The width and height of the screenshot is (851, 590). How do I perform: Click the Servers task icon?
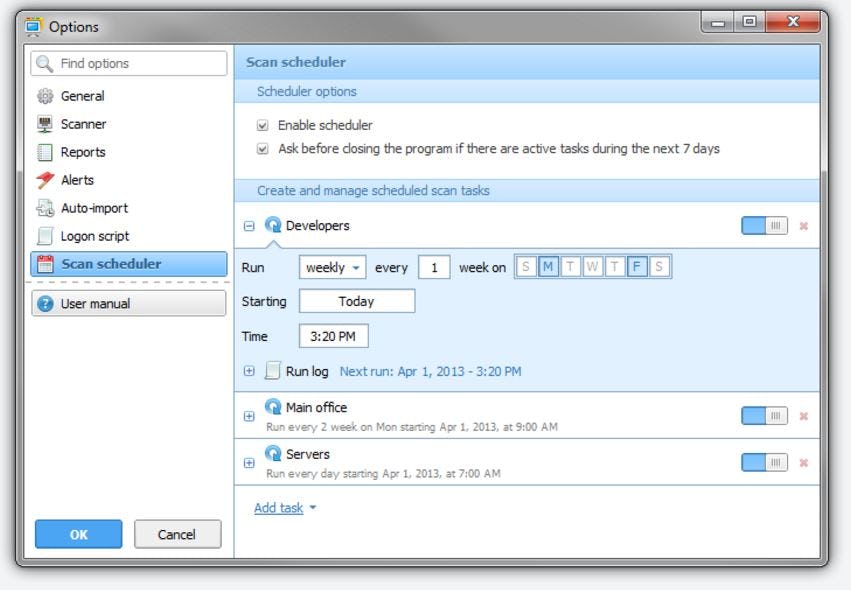(x=273, y=453)
